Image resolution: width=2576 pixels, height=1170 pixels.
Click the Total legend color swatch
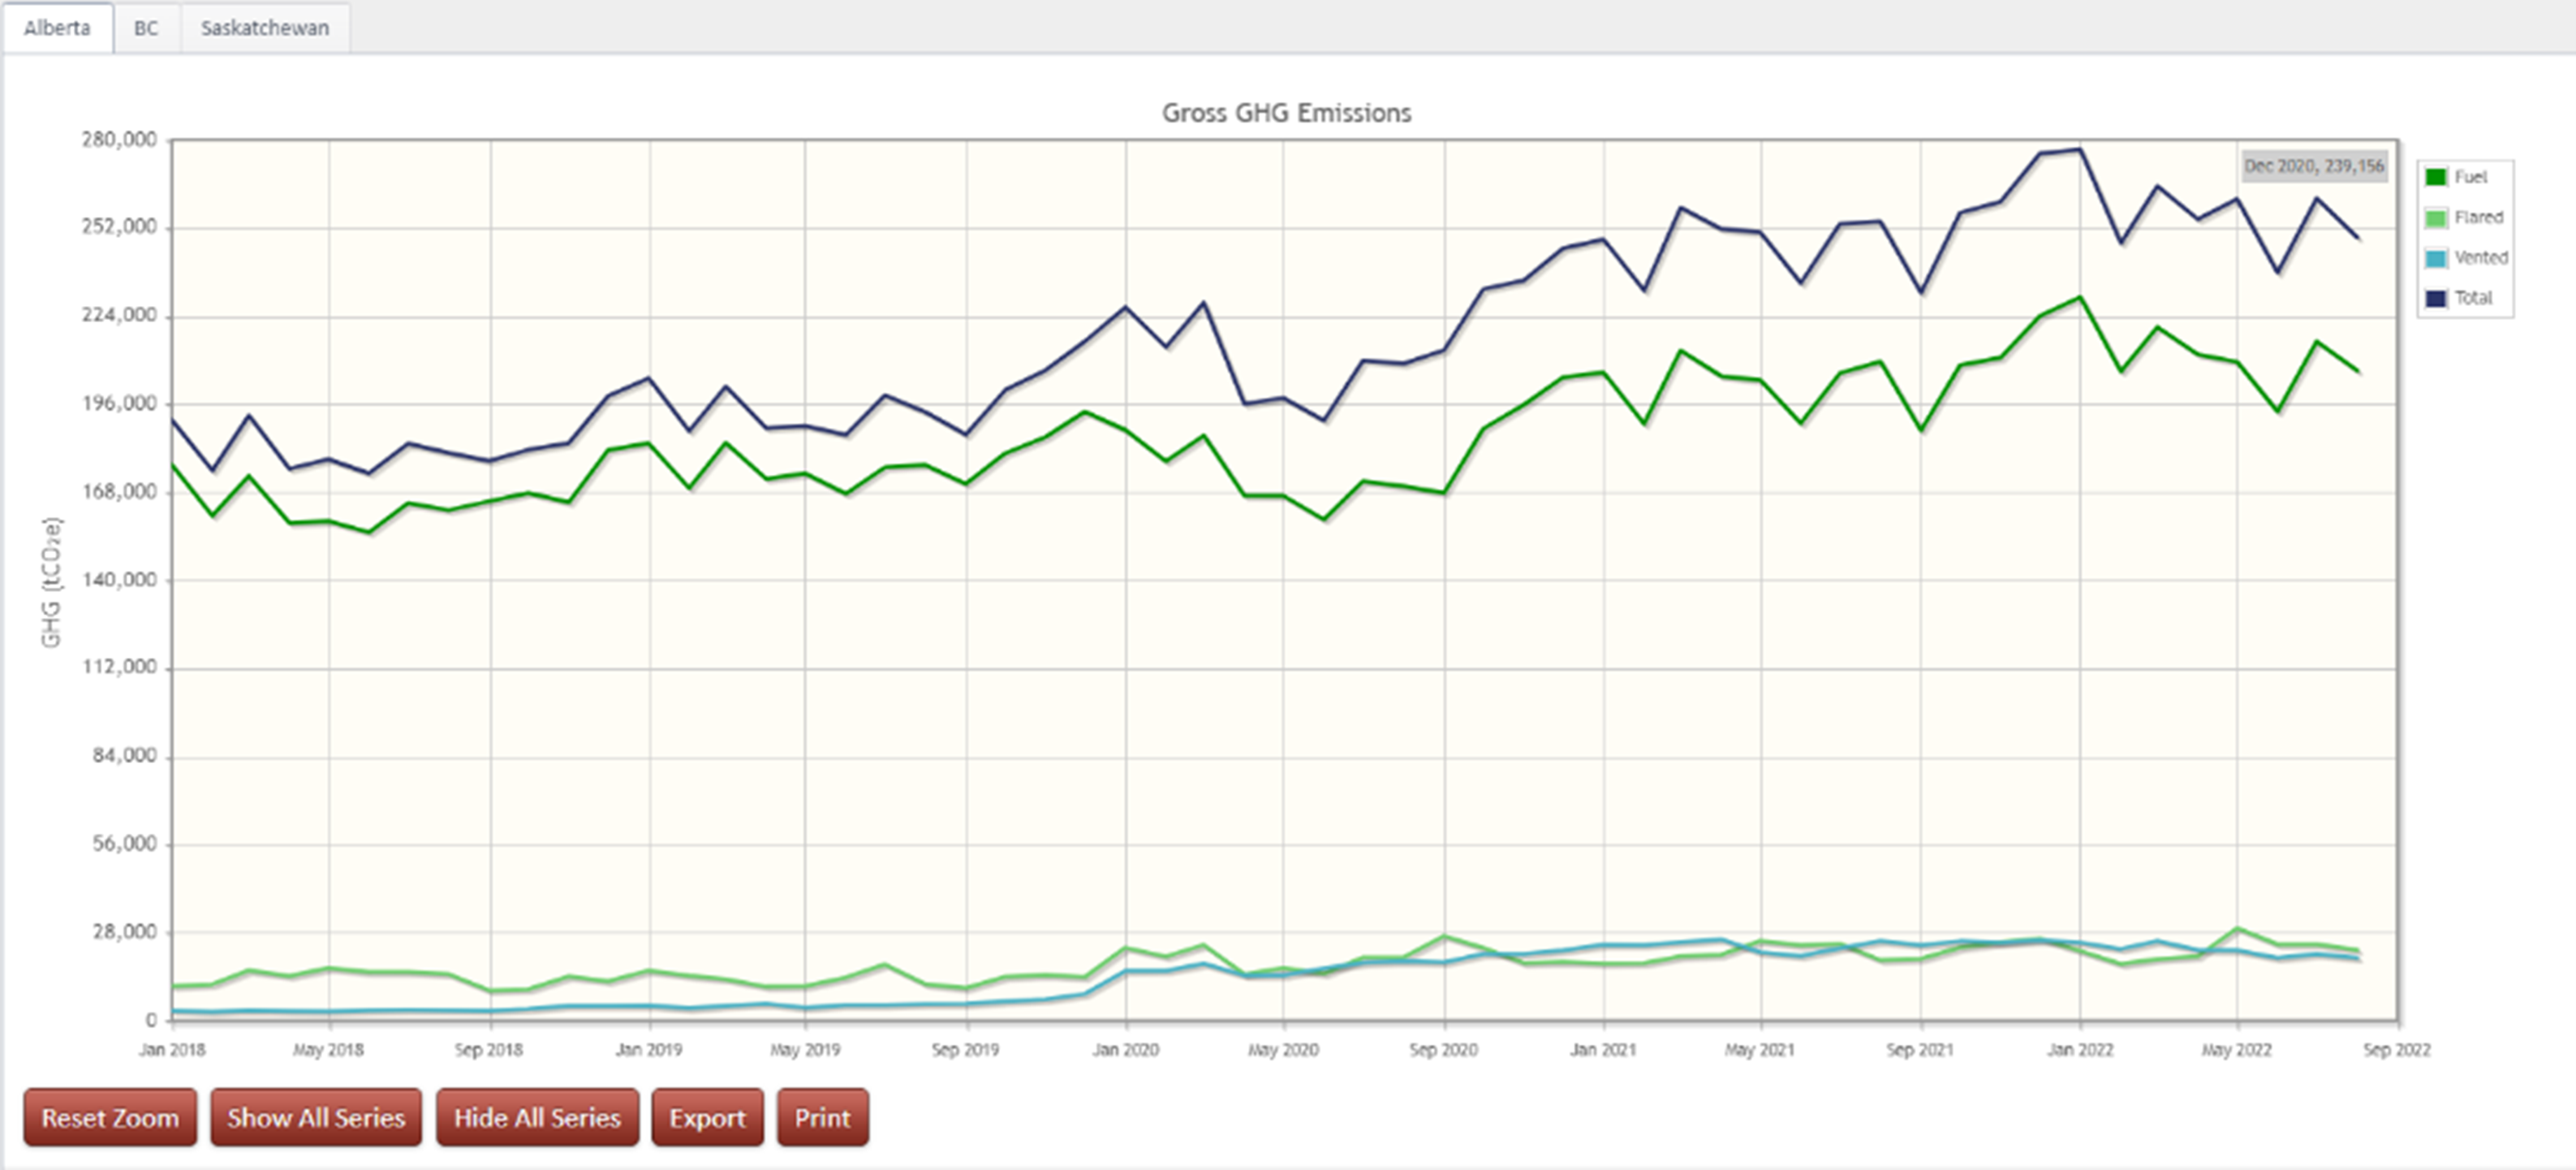[x=2436, y=298]
